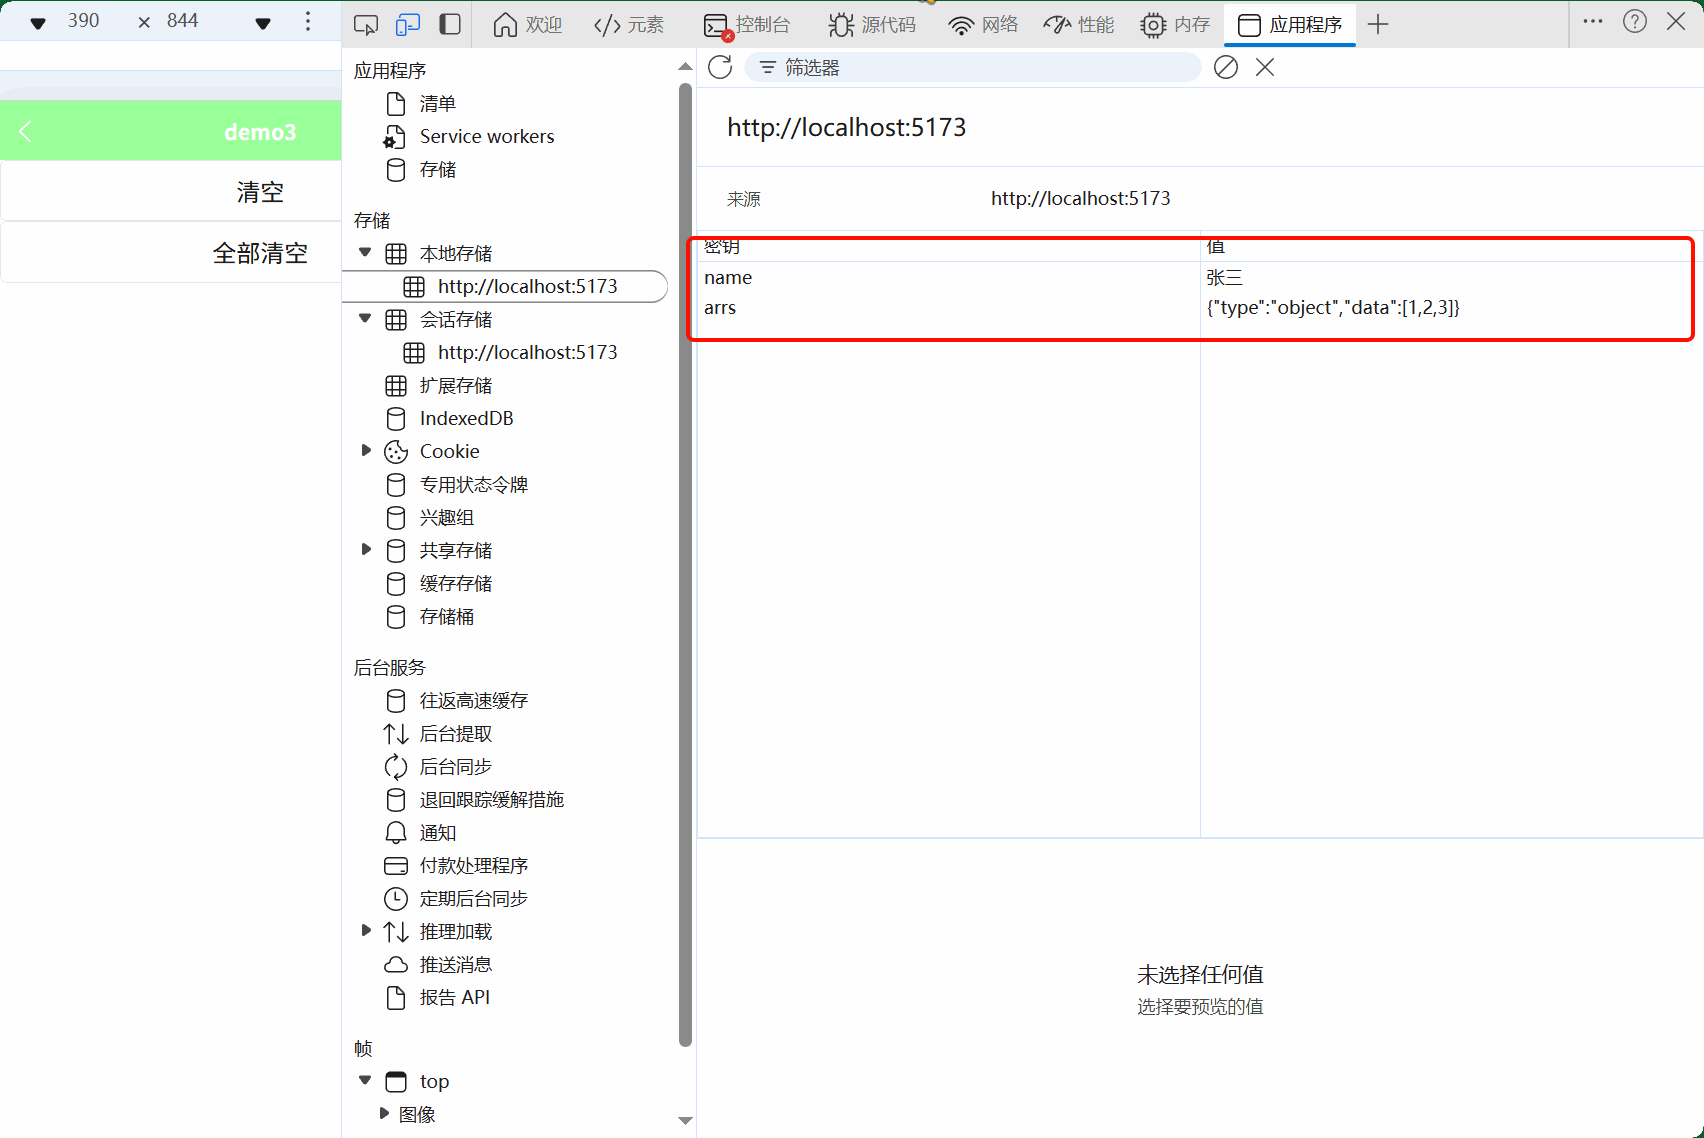Open Service workers in the sidebar
The image size is (1704, 1138).
tap(487, 136)
